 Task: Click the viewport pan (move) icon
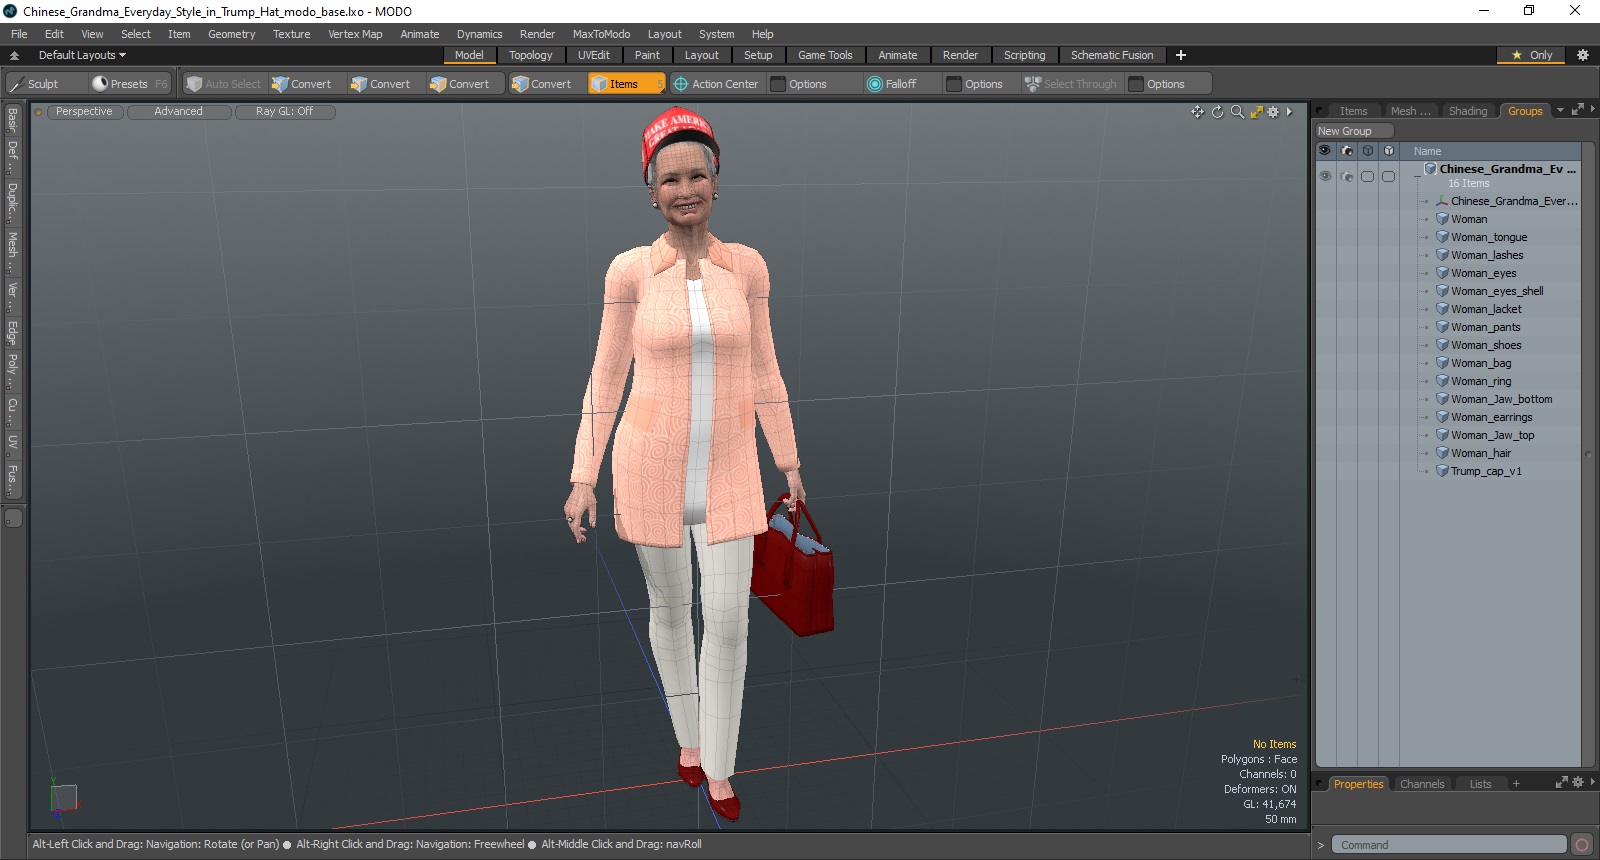click(1197, 112)
